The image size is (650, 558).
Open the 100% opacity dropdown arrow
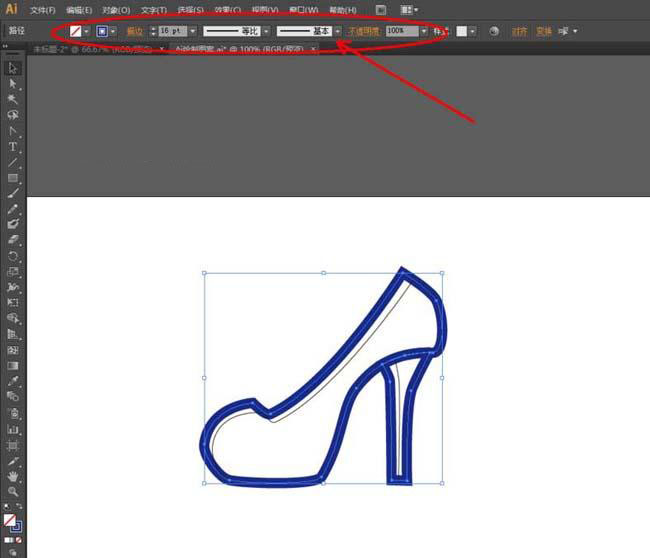[424, 31]
